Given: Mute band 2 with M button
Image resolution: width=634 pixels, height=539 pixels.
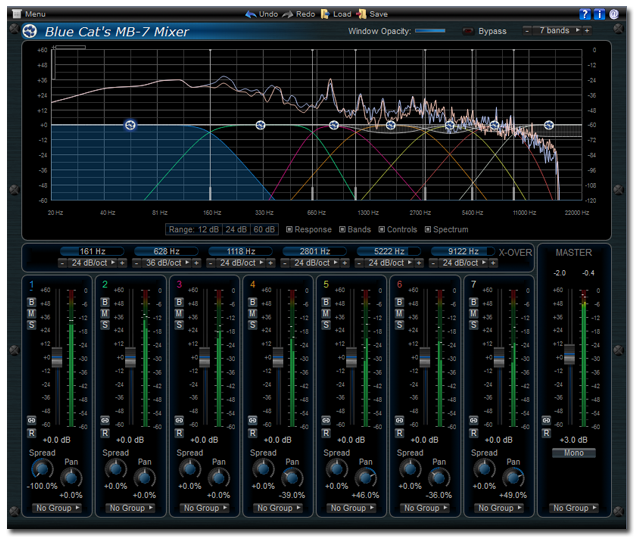Looking at the screenshot, I should point(105,313).
